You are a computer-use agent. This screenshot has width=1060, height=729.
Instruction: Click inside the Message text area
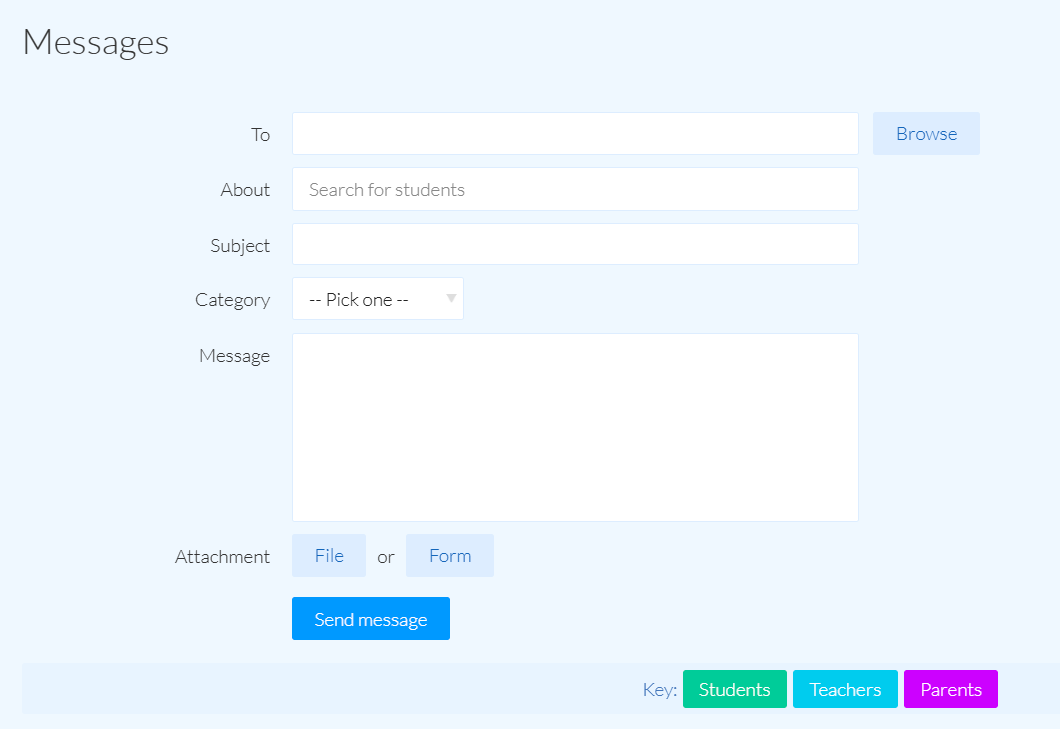point(575,427)
